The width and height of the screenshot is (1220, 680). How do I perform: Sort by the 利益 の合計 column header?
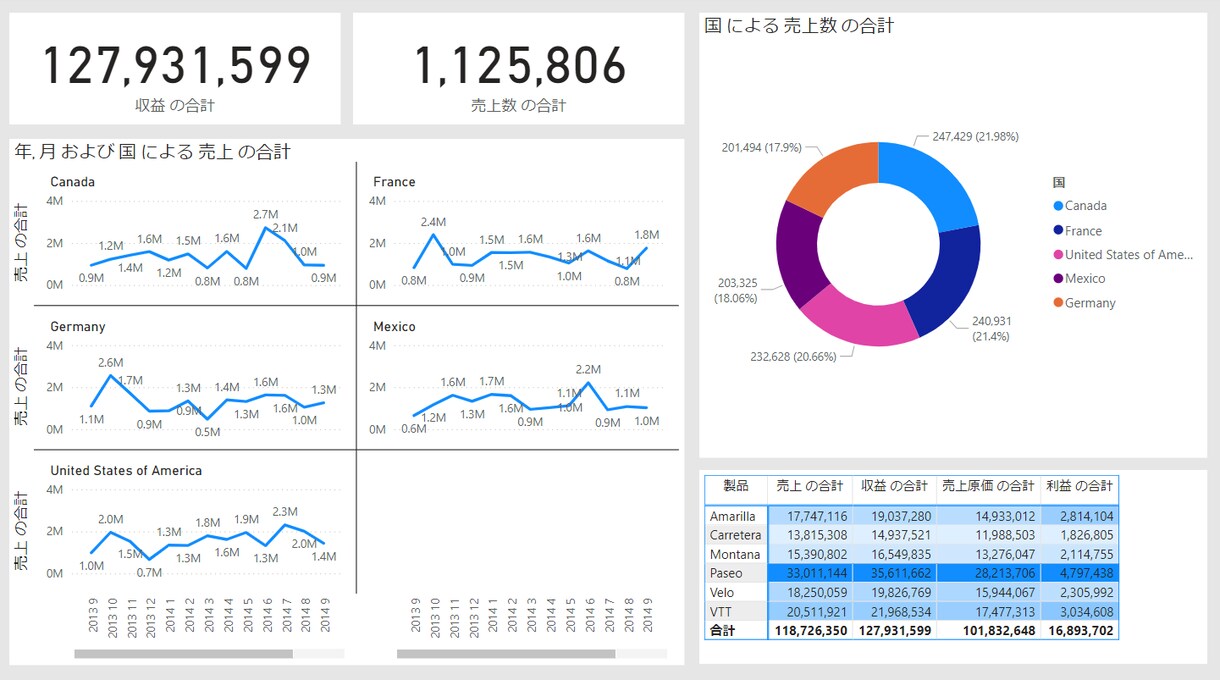pos(1079,485)
